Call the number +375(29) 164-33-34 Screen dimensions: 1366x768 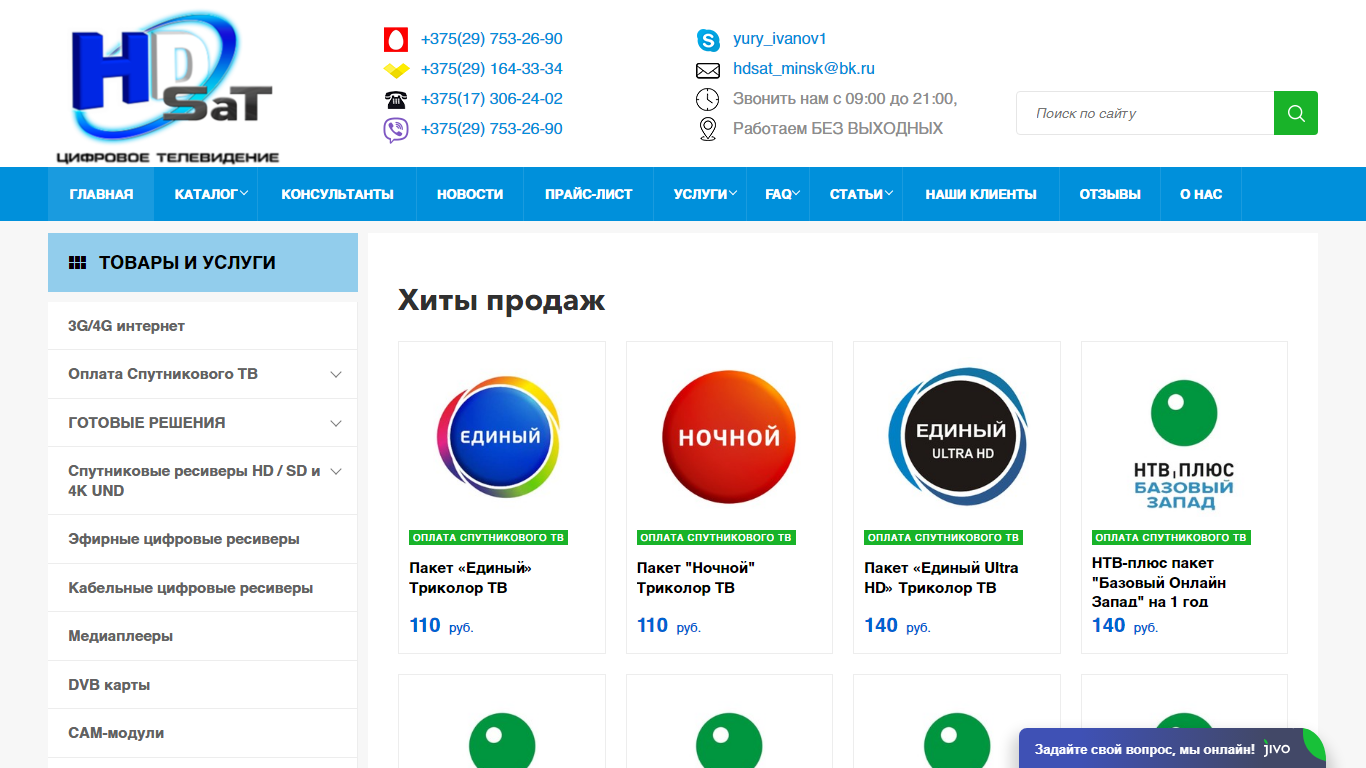[491, 69]
